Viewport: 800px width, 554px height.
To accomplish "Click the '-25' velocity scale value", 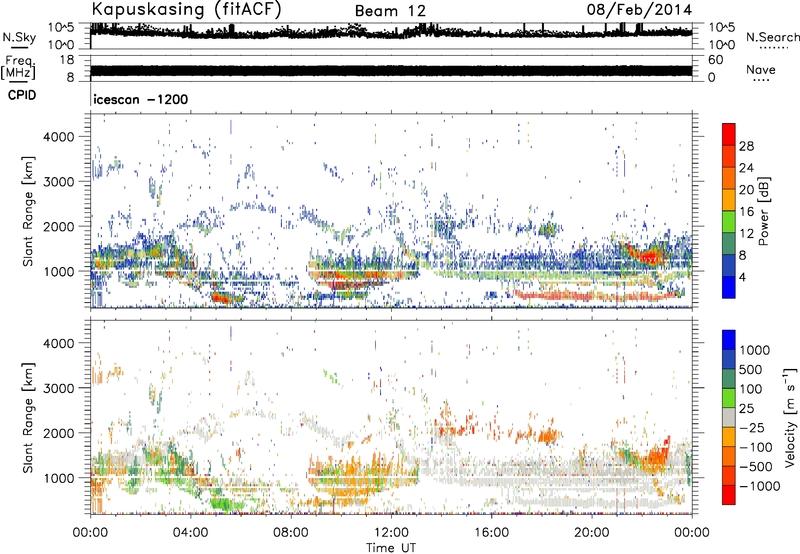I will pyautogui.click(x=752, y=427).
